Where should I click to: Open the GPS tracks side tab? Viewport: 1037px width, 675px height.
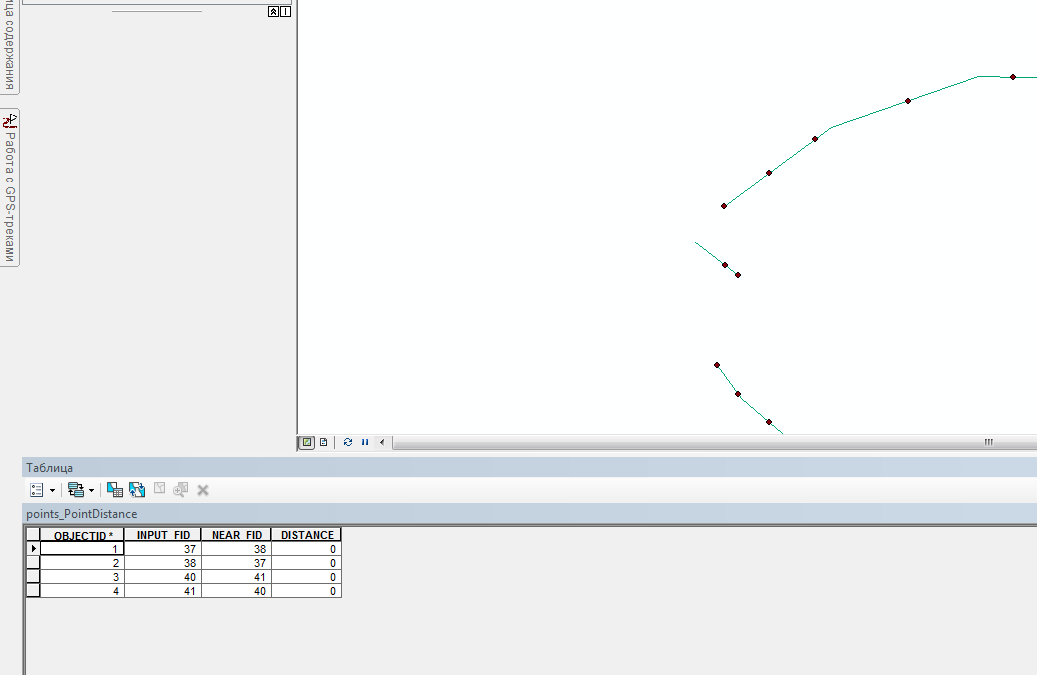coord(10,187)
